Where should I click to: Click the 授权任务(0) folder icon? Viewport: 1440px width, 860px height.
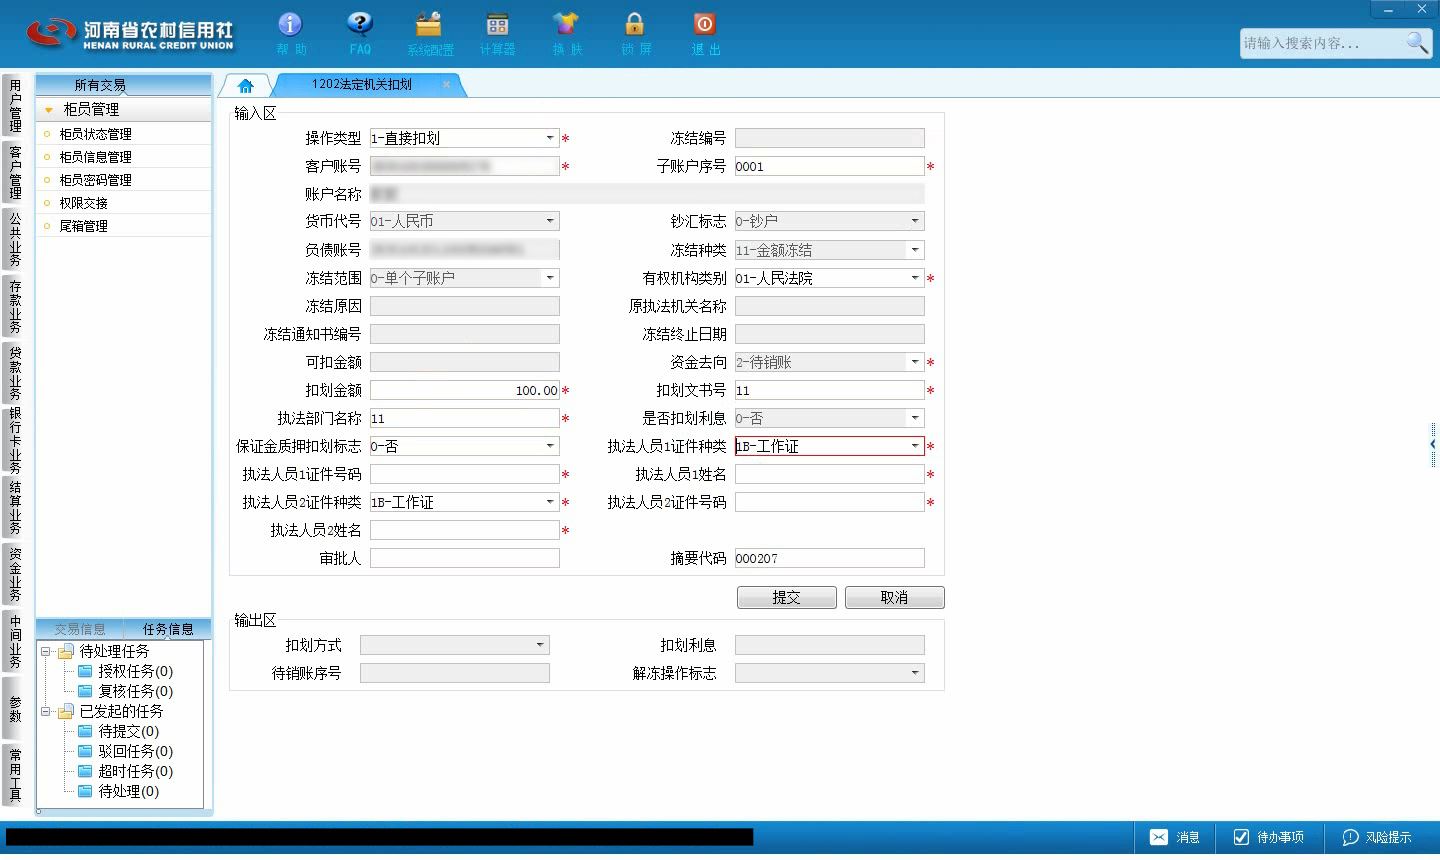tap(86, 671)
